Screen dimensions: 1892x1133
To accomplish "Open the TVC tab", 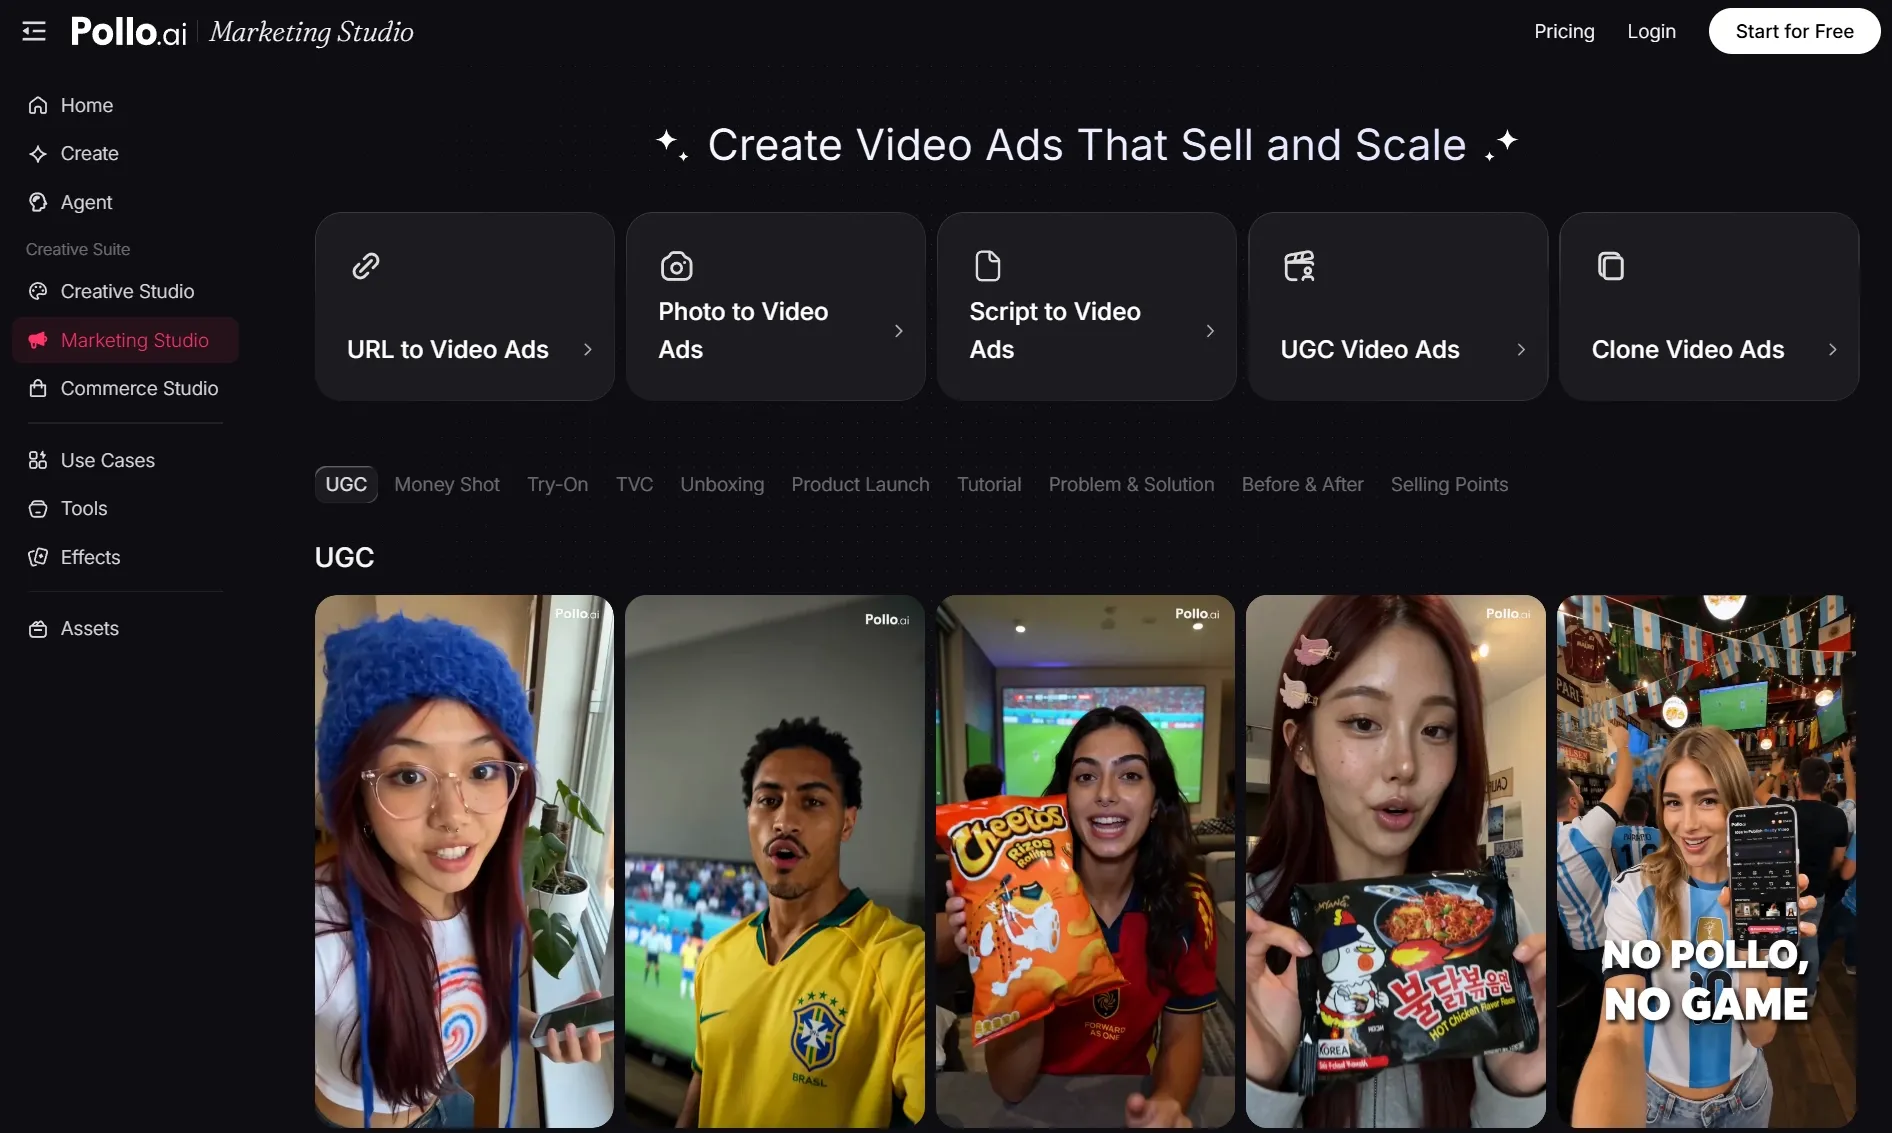I will click(634, 484).
